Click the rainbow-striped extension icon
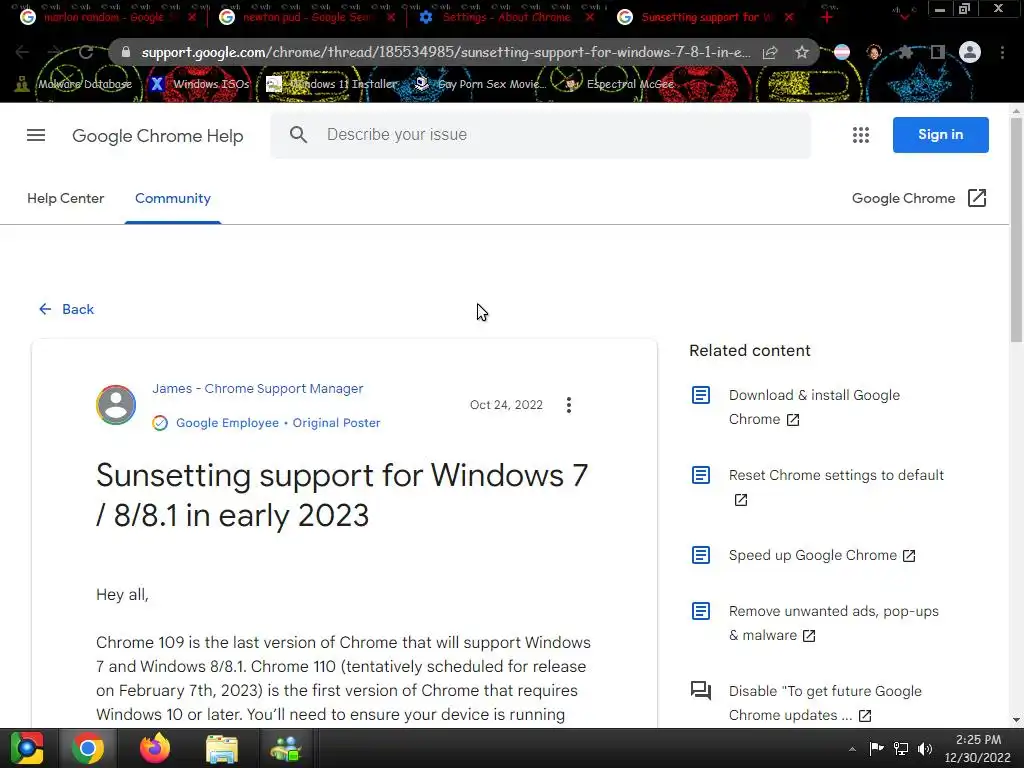 point(842,52)
